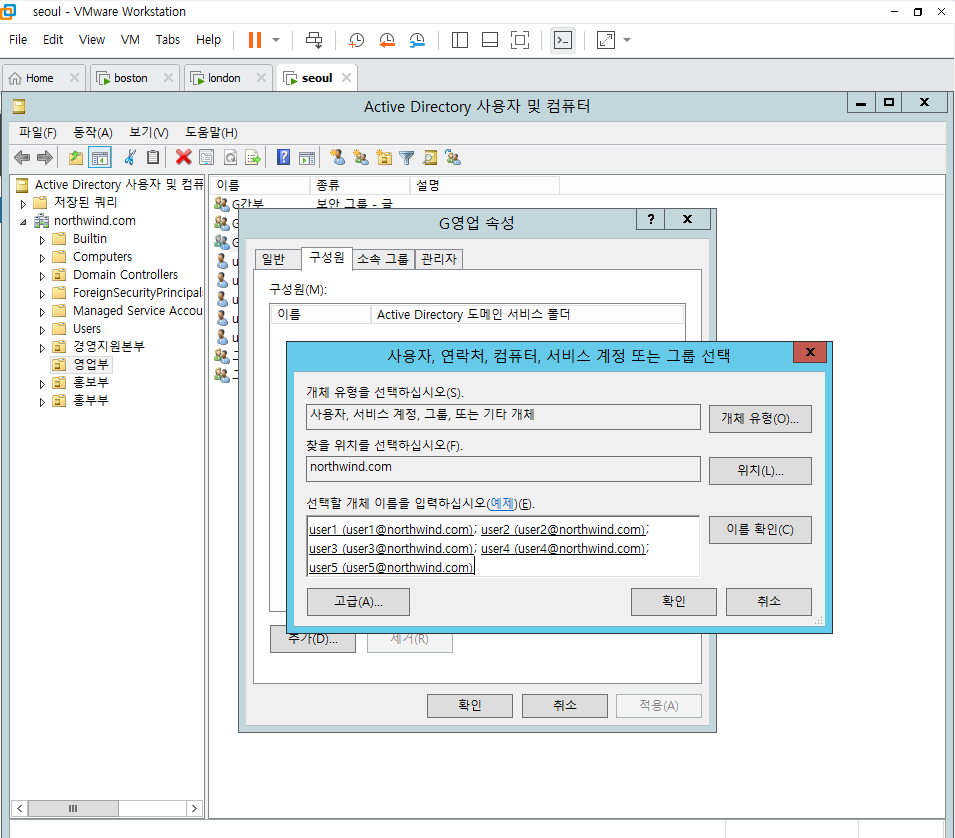
Task: Send Ctrl+Alt+Del to the VM
Action: tap(314, 40)
